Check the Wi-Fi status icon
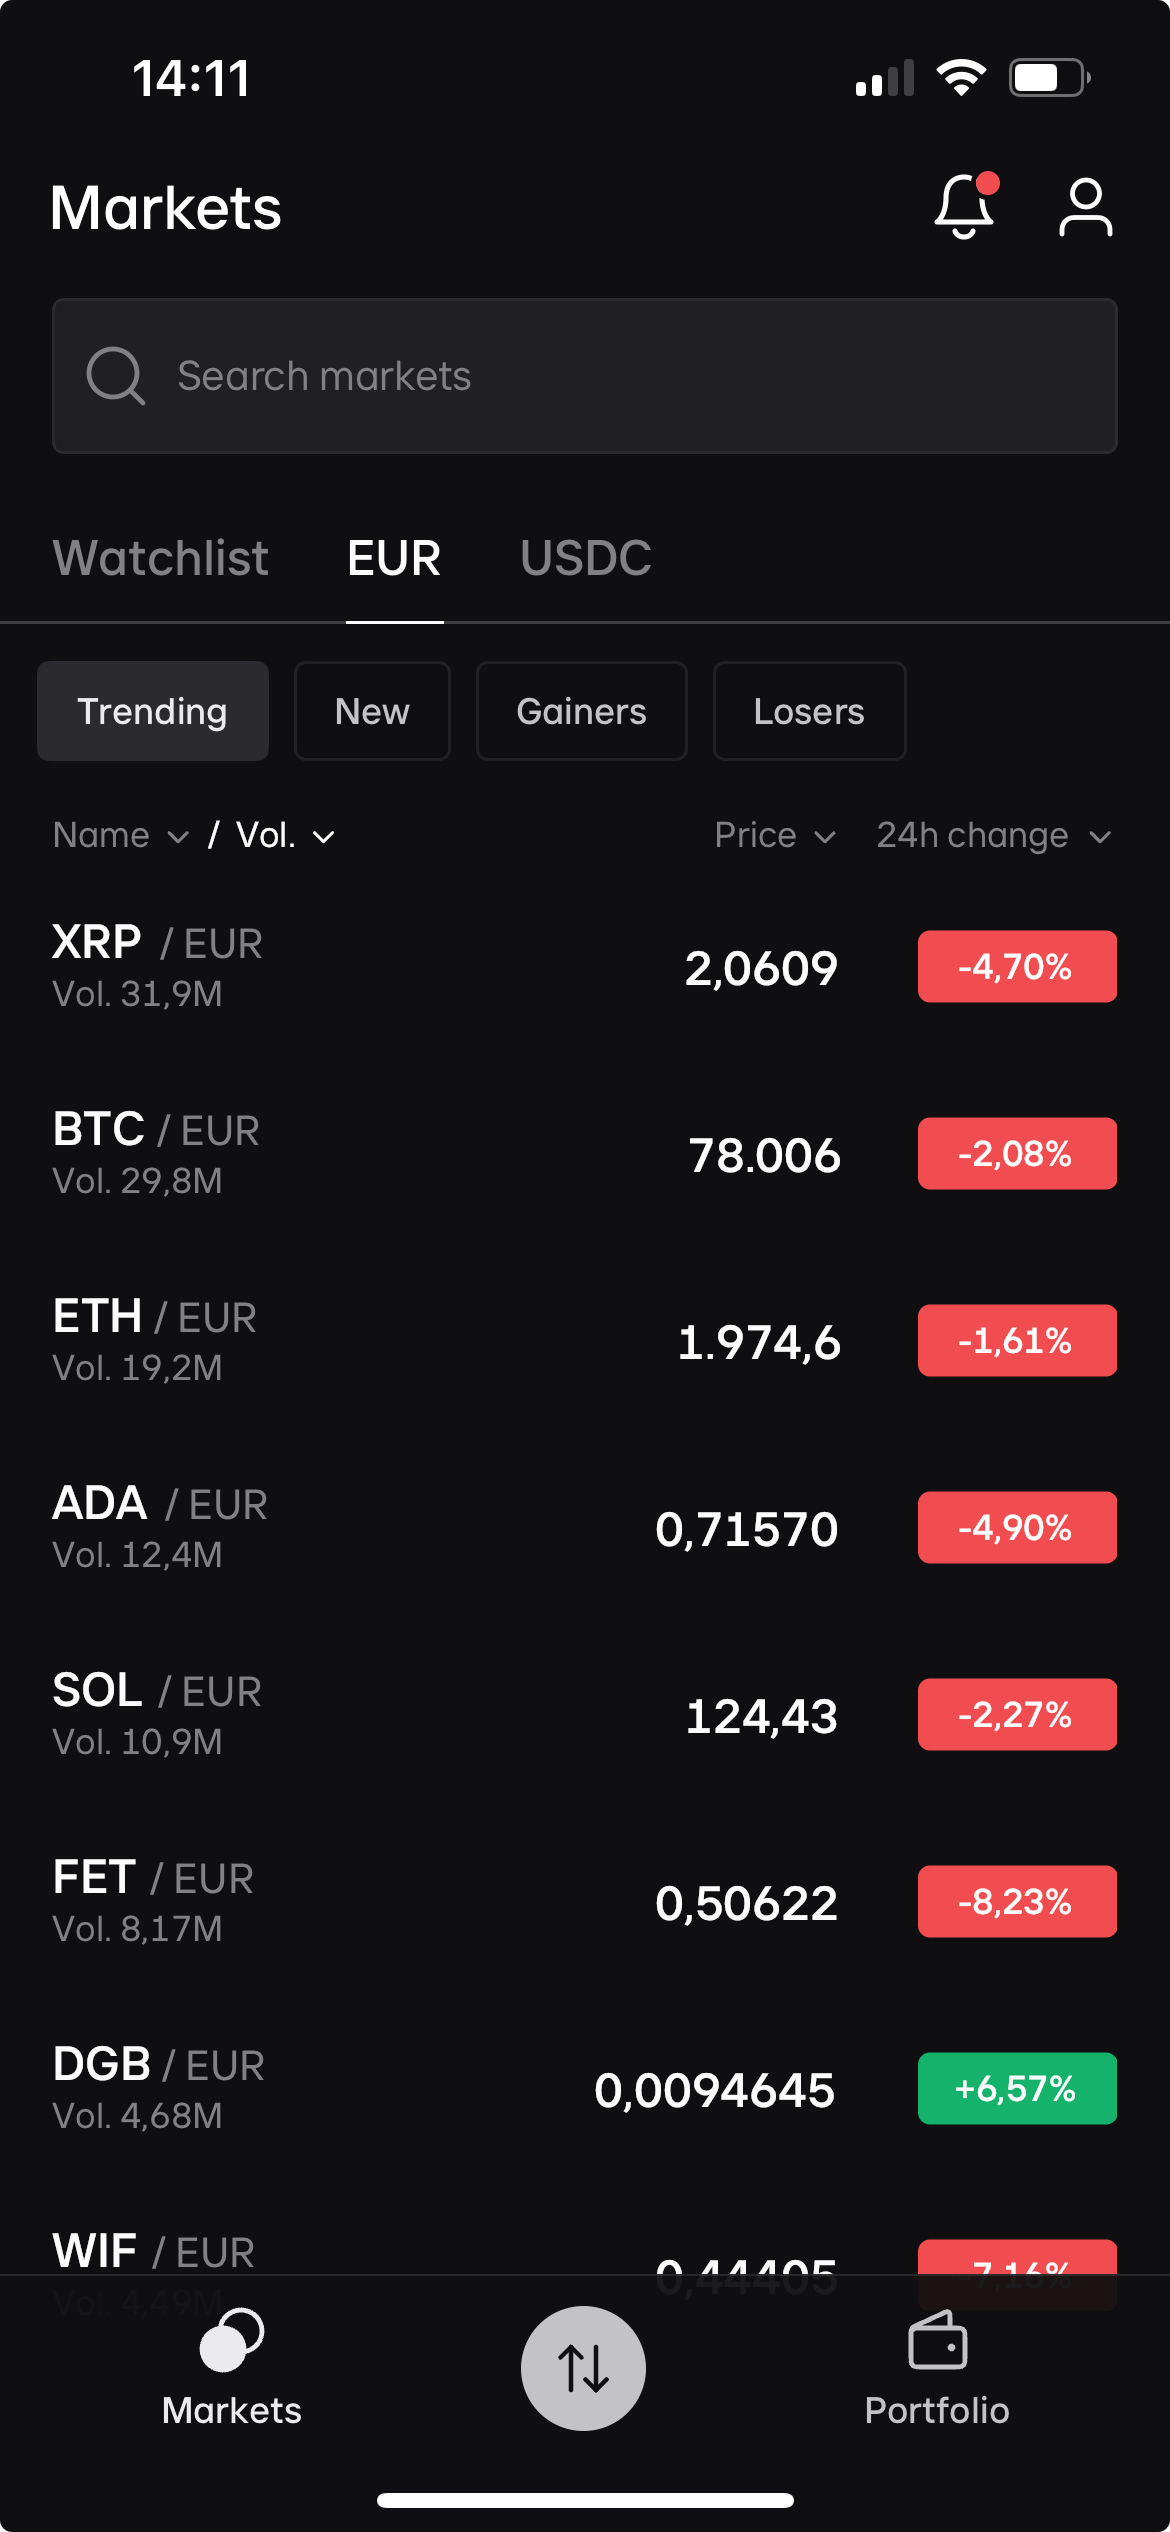This screenshot has width=1170, height=2532. [x=961, y=78]
